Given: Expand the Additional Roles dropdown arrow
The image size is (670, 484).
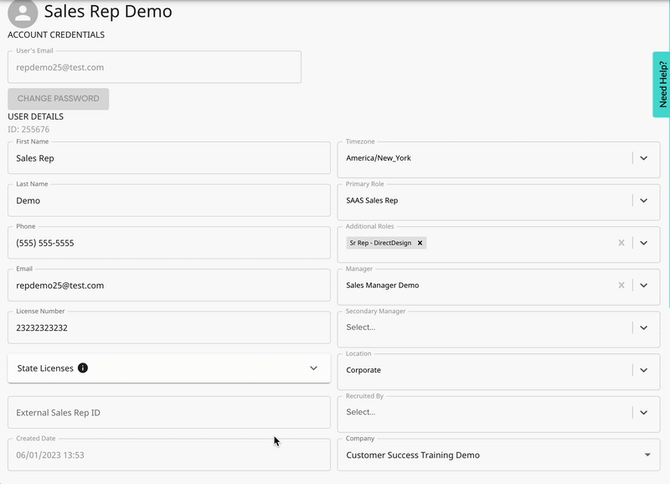Looking at the screenshot, I should [644, 243].
